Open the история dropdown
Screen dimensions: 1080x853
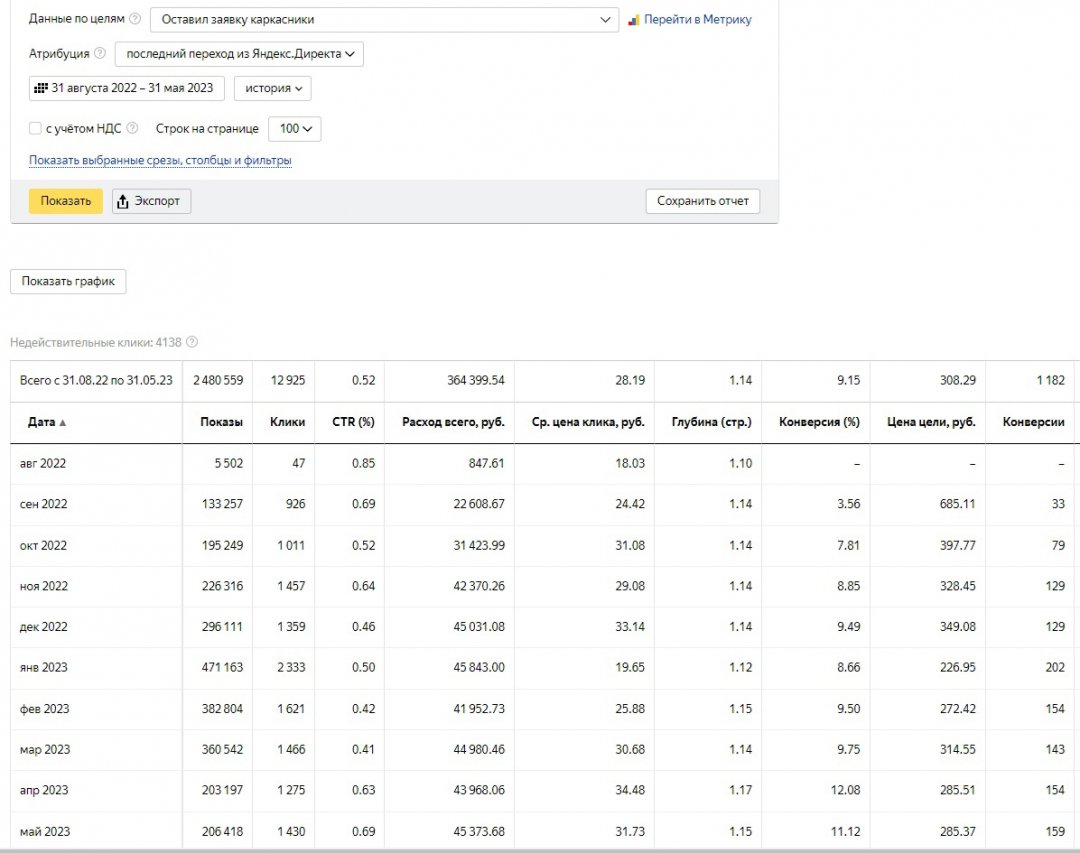pos(272,88)
